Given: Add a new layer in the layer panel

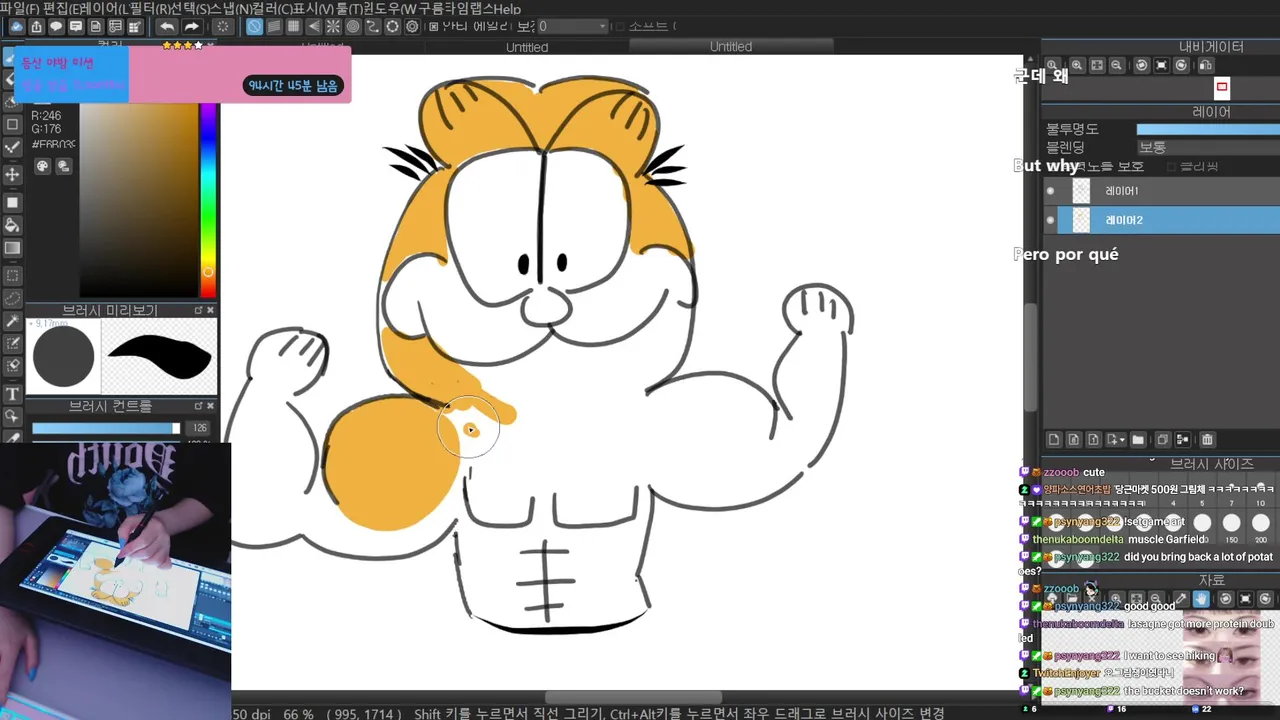Looking at the screenshot, I should 1053,440.
